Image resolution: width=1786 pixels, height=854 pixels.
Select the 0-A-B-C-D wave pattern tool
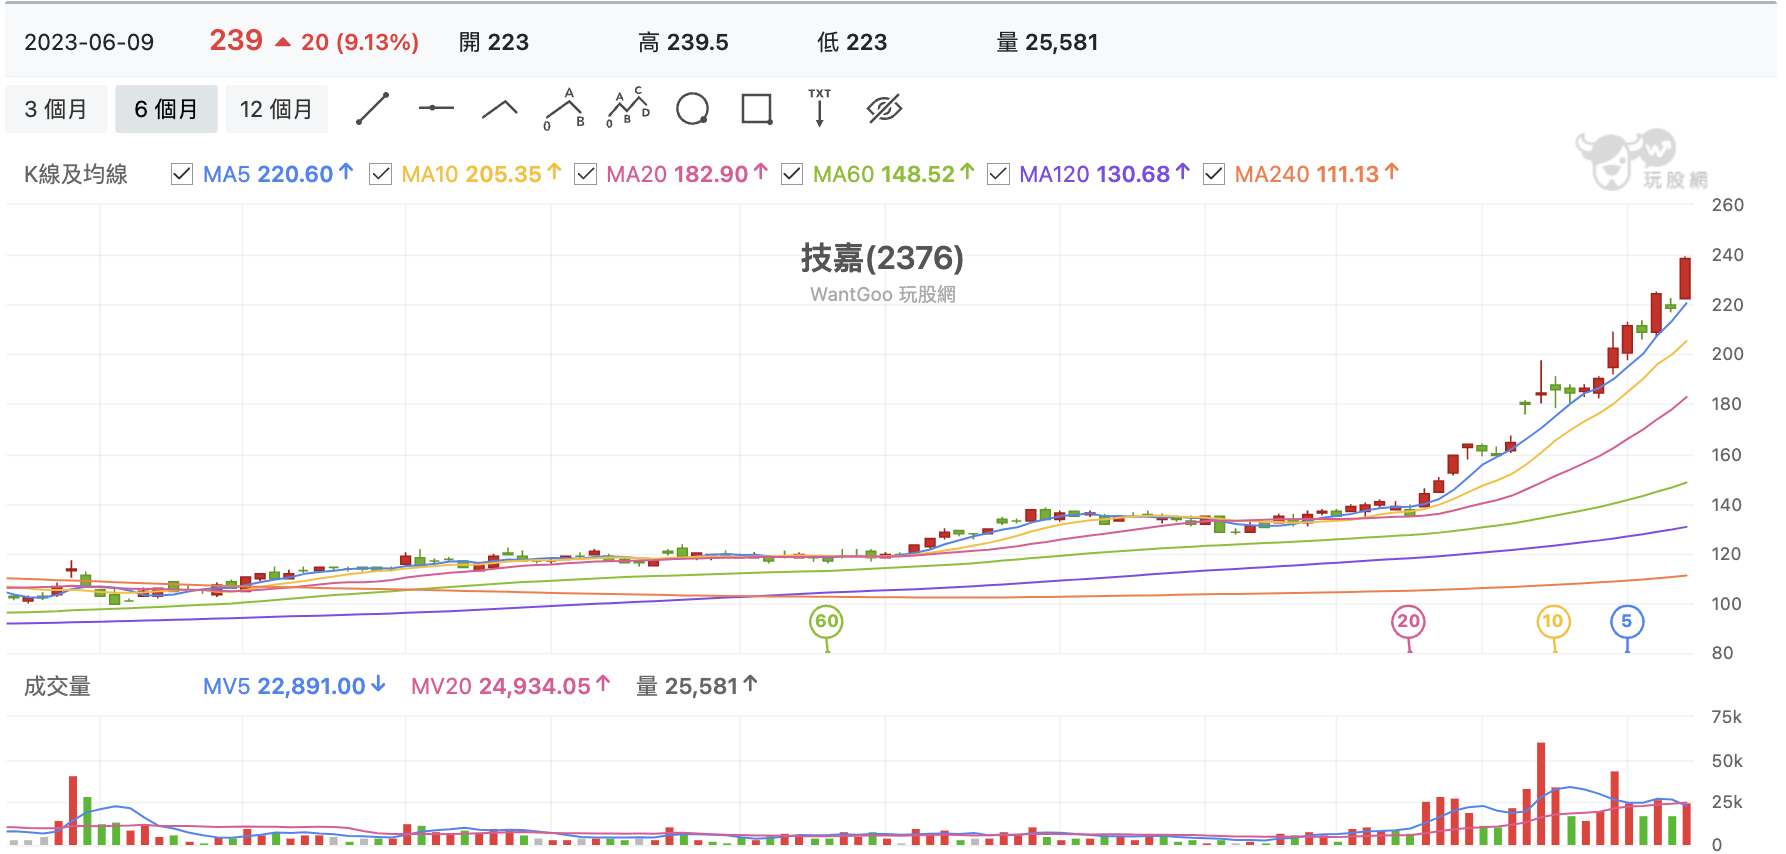(629, 108)
